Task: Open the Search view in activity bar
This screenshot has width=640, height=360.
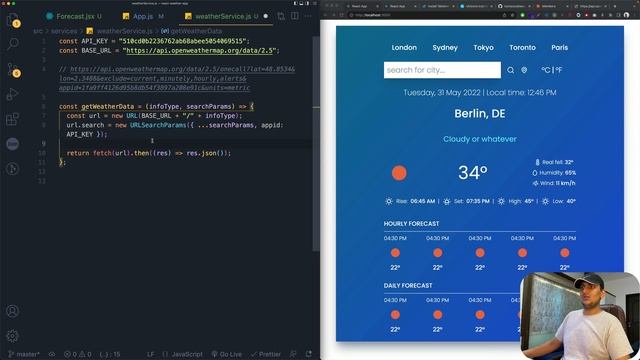Action: coord(13,44)
